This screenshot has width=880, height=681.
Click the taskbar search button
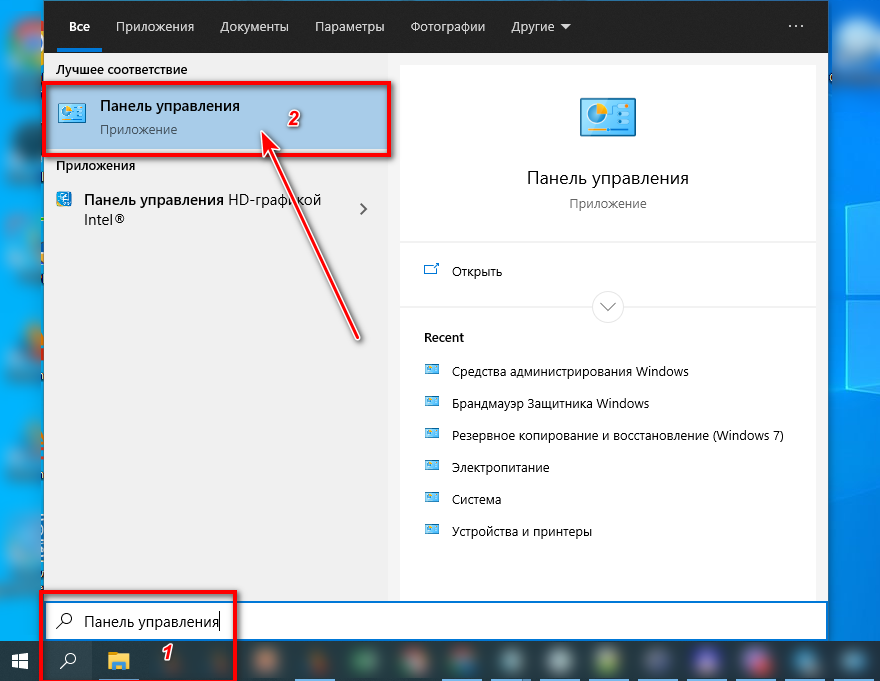[x=68, y=661]
